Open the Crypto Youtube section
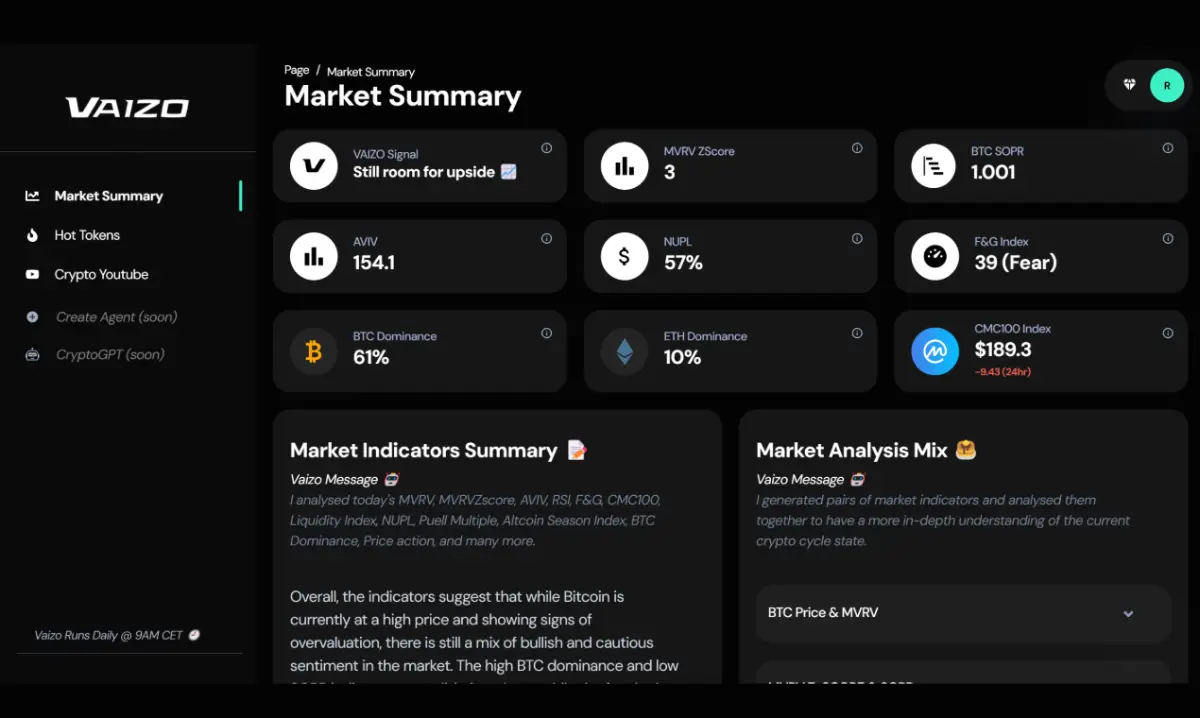Viewport: 1200px width, 718px height. pyautogui.click(x=101, y=274)
